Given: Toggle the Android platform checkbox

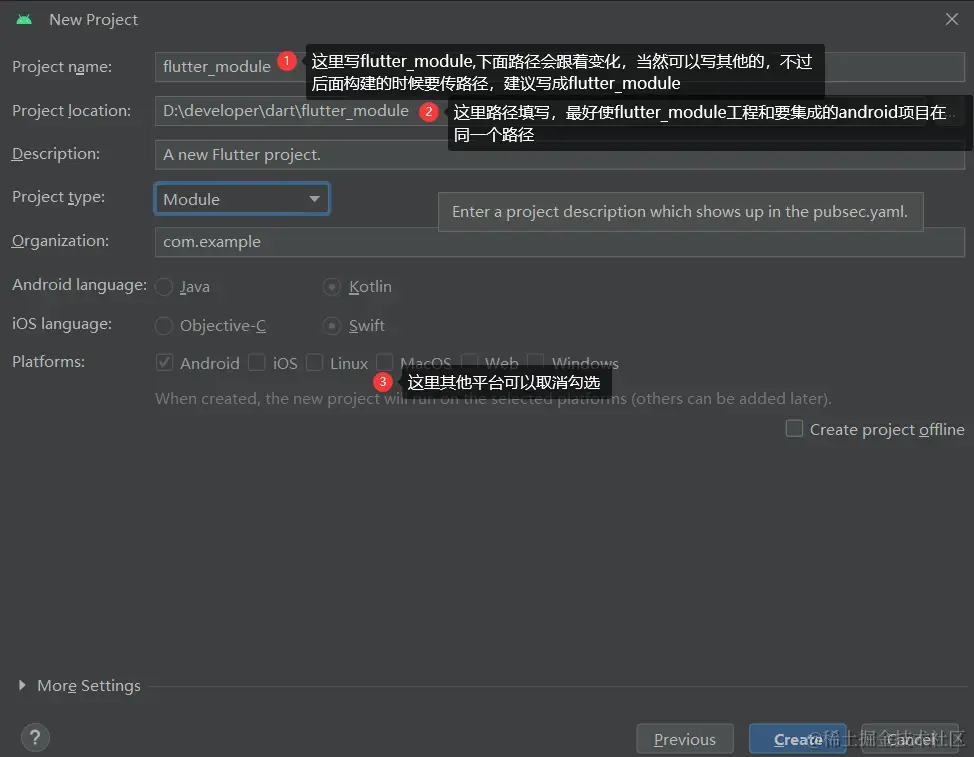Looking at the screenshot, I should (x=165, y=362).
